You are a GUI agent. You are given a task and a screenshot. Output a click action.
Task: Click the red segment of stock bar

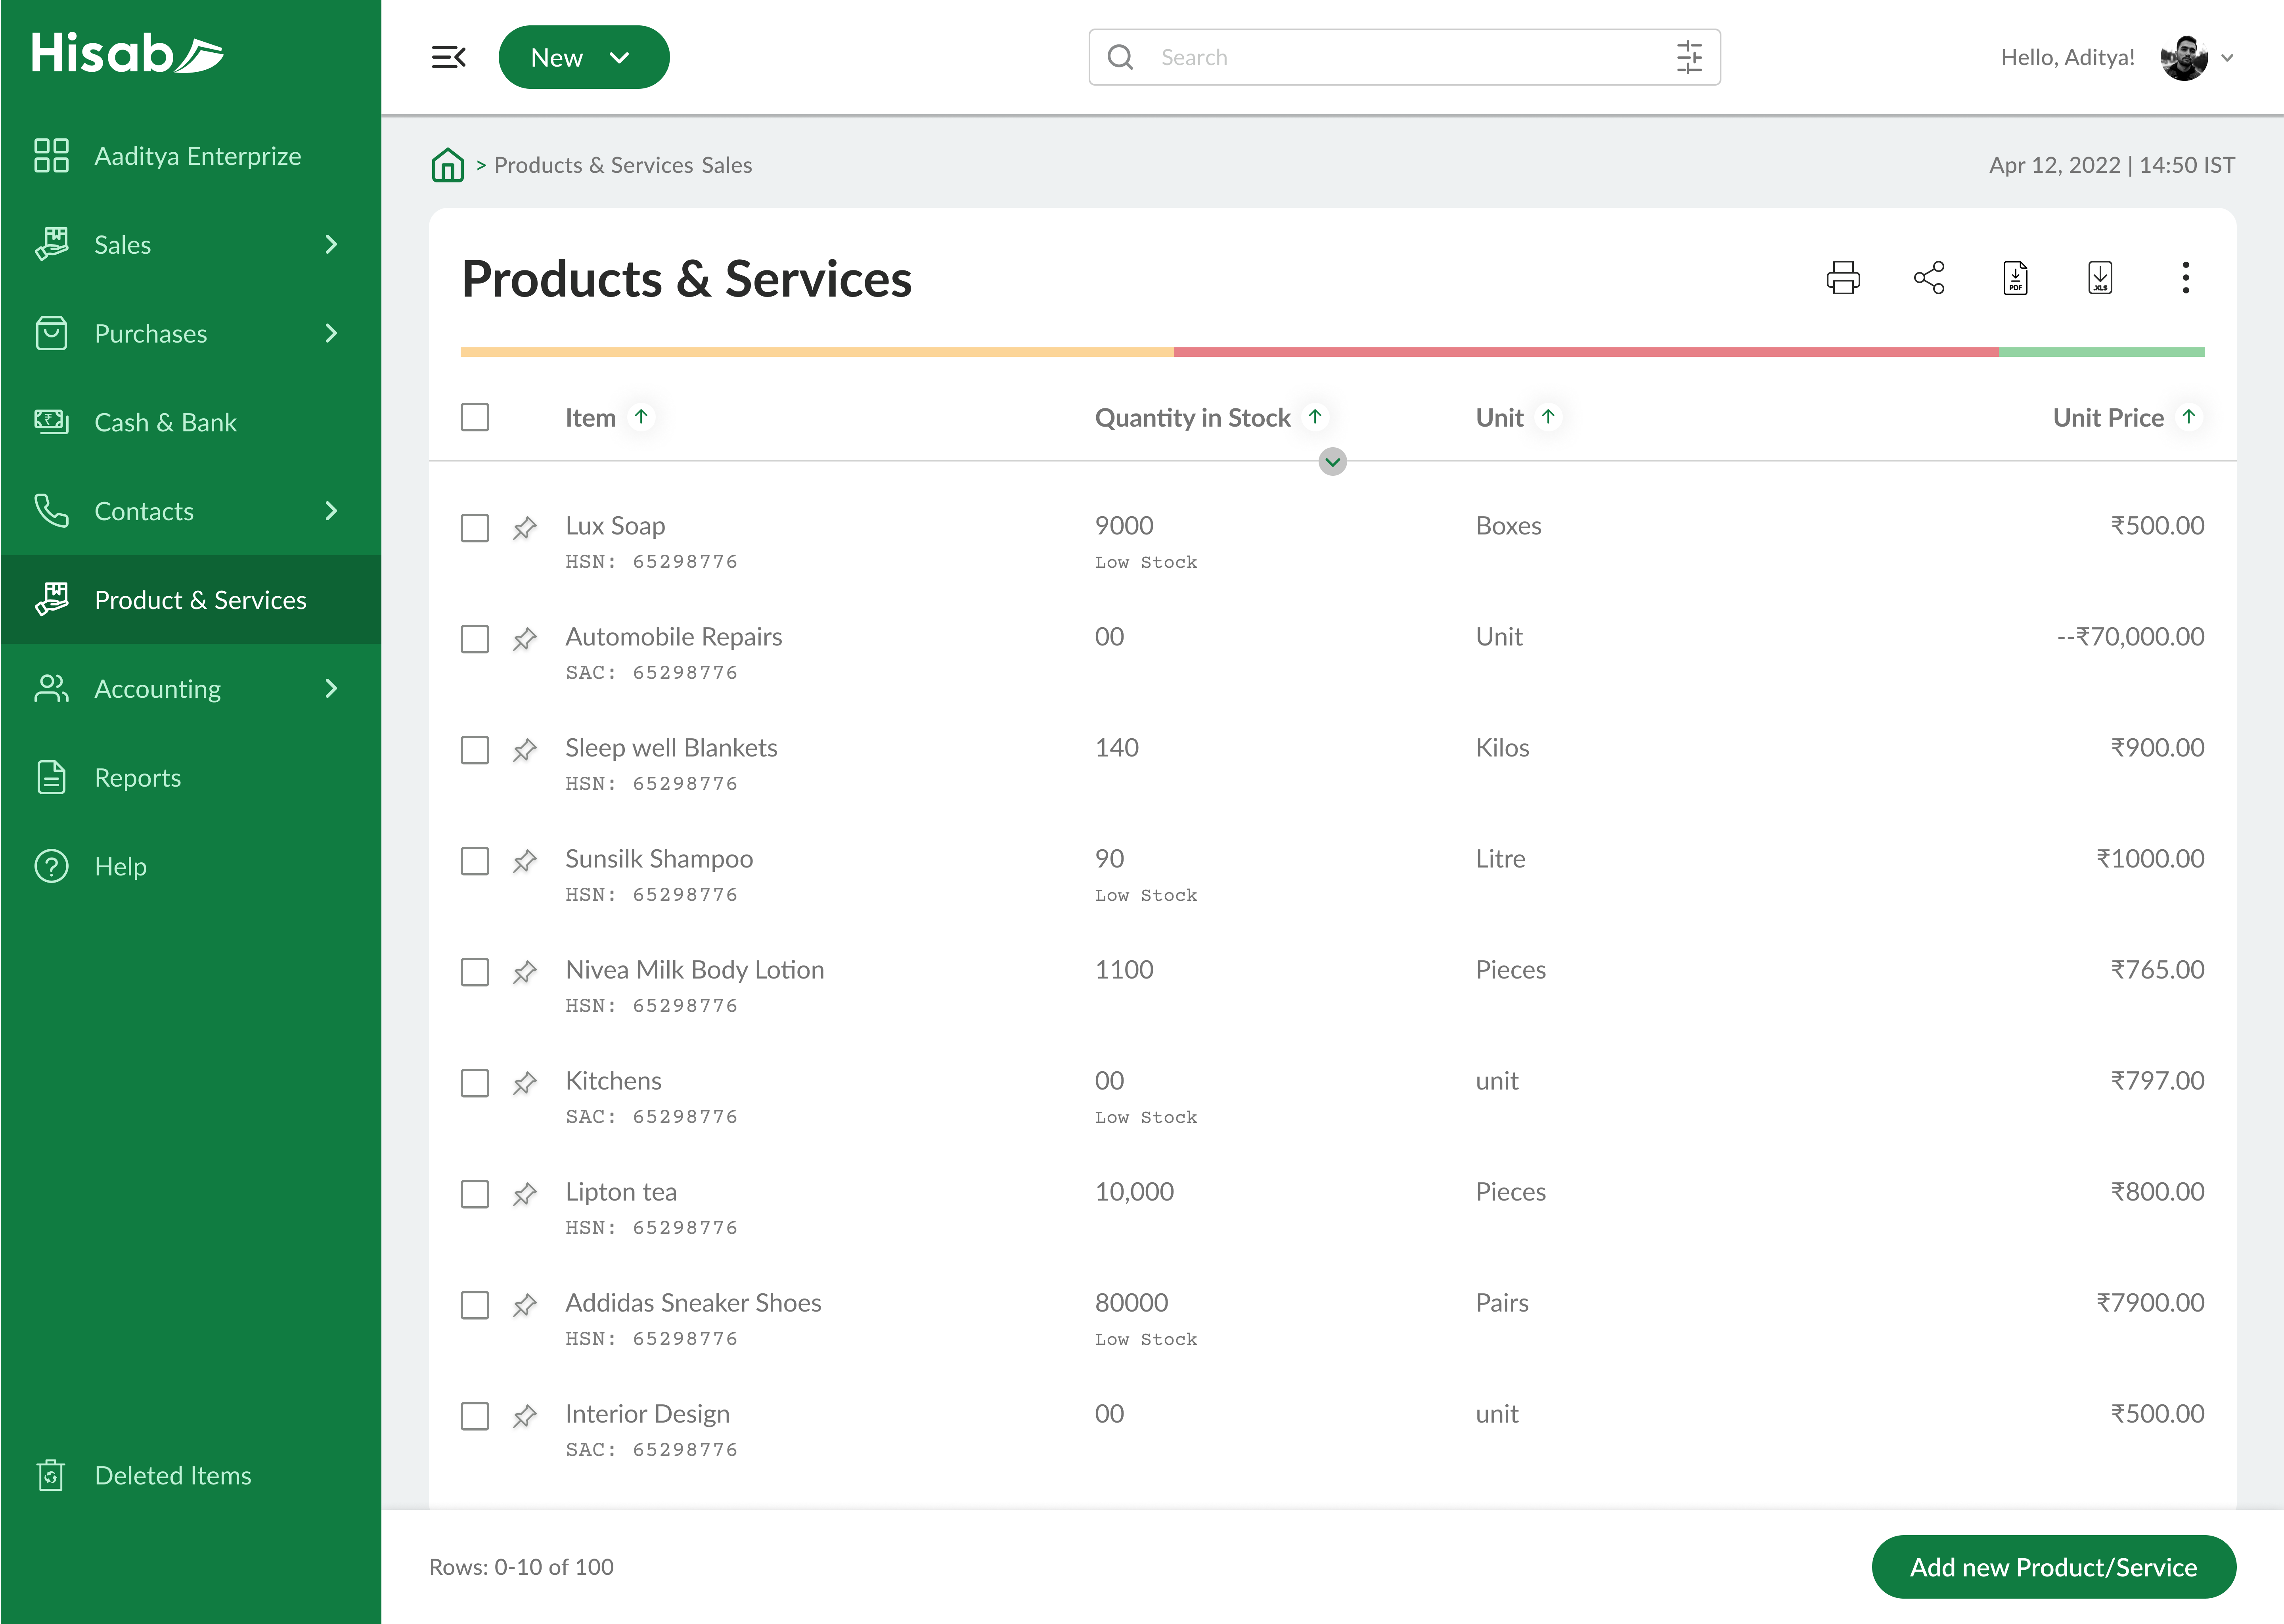pos(1586,352)
